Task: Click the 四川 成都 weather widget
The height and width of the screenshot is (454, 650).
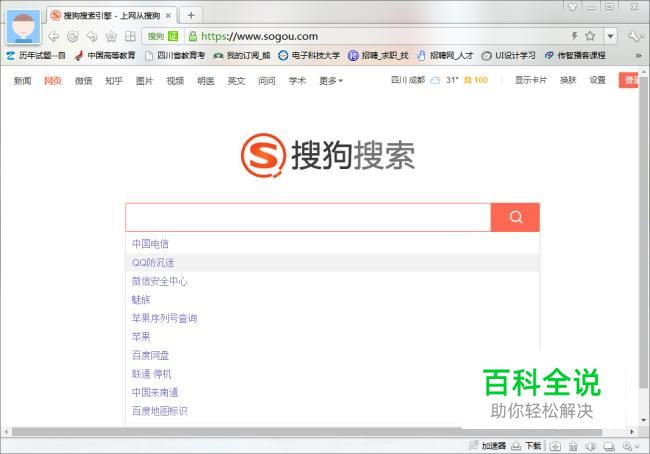Action: point(439,80)
